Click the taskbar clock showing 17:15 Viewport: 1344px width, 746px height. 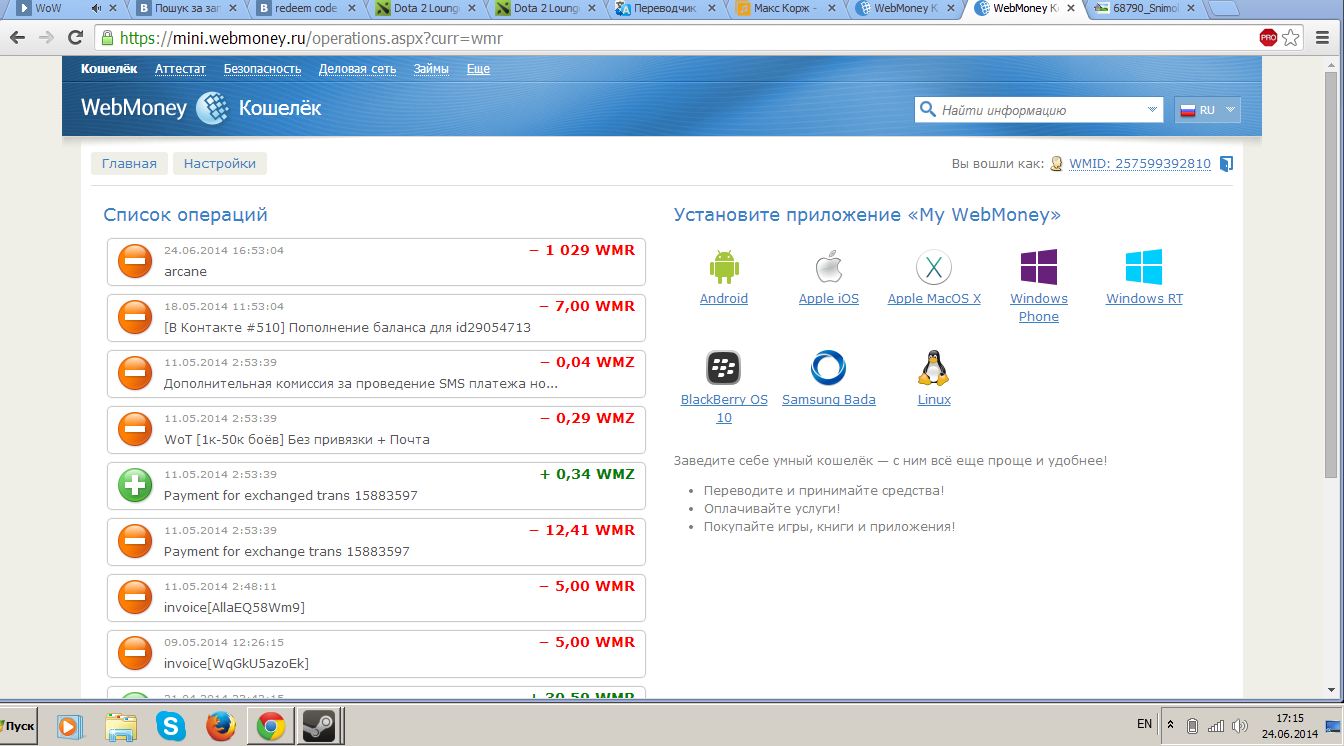tap(1290, 718)
